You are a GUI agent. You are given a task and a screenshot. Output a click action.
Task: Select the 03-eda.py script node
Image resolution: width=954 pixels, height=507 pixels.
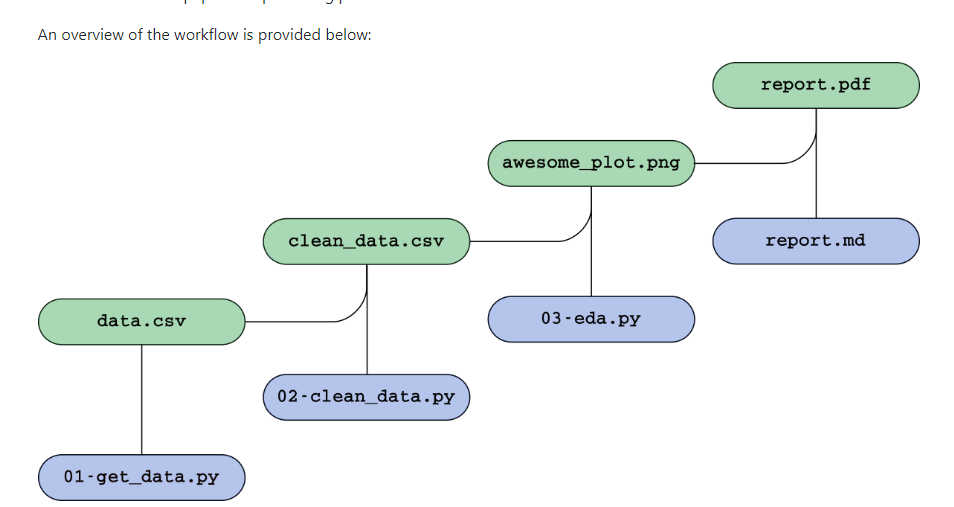pyautogui.click(x=591, y=319)
